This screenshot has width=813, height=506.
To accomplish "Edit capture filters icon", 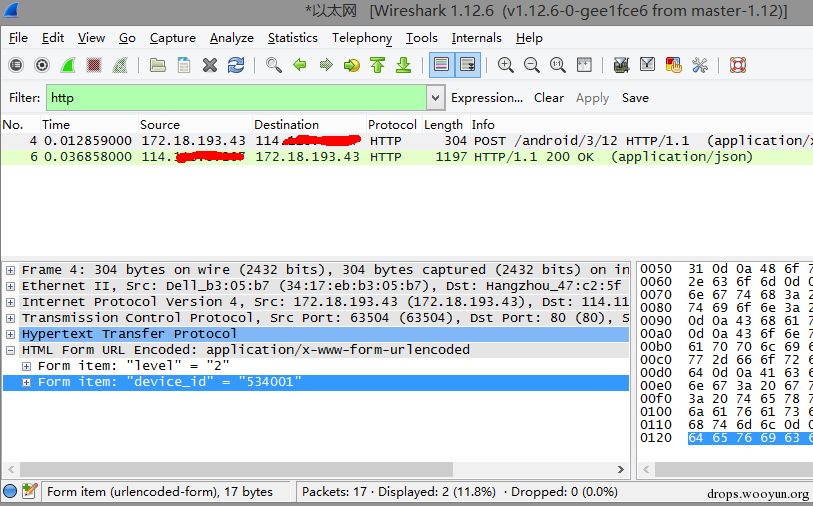I will [621, 65].
